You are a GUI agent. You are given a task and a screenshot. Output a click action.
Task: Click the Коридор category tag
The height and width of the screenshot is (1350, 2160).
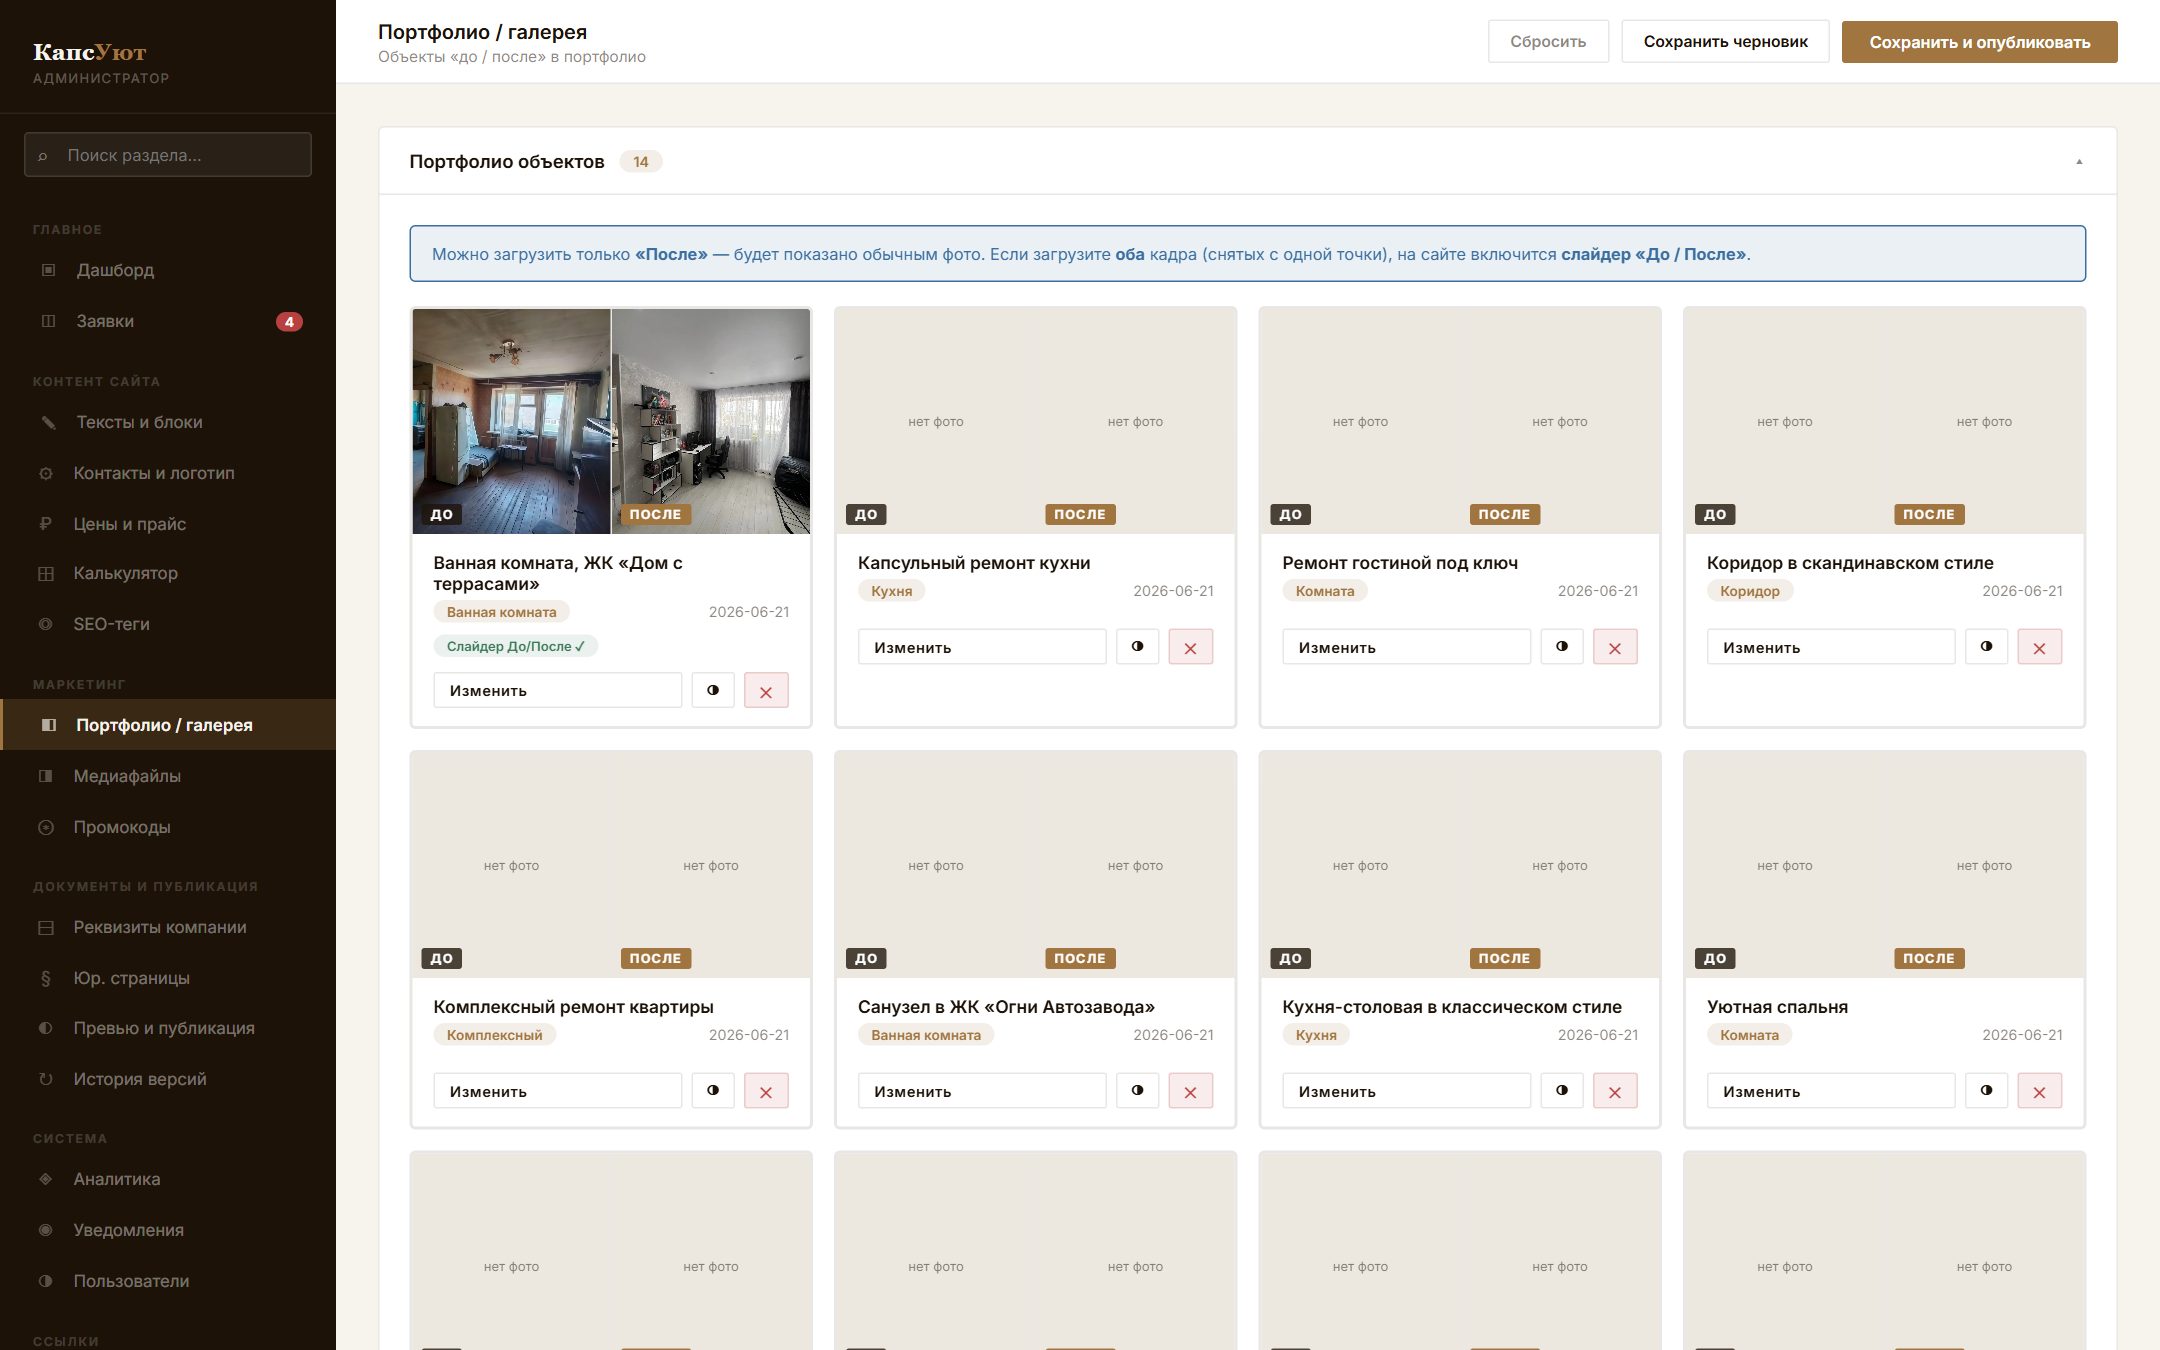1749,591
